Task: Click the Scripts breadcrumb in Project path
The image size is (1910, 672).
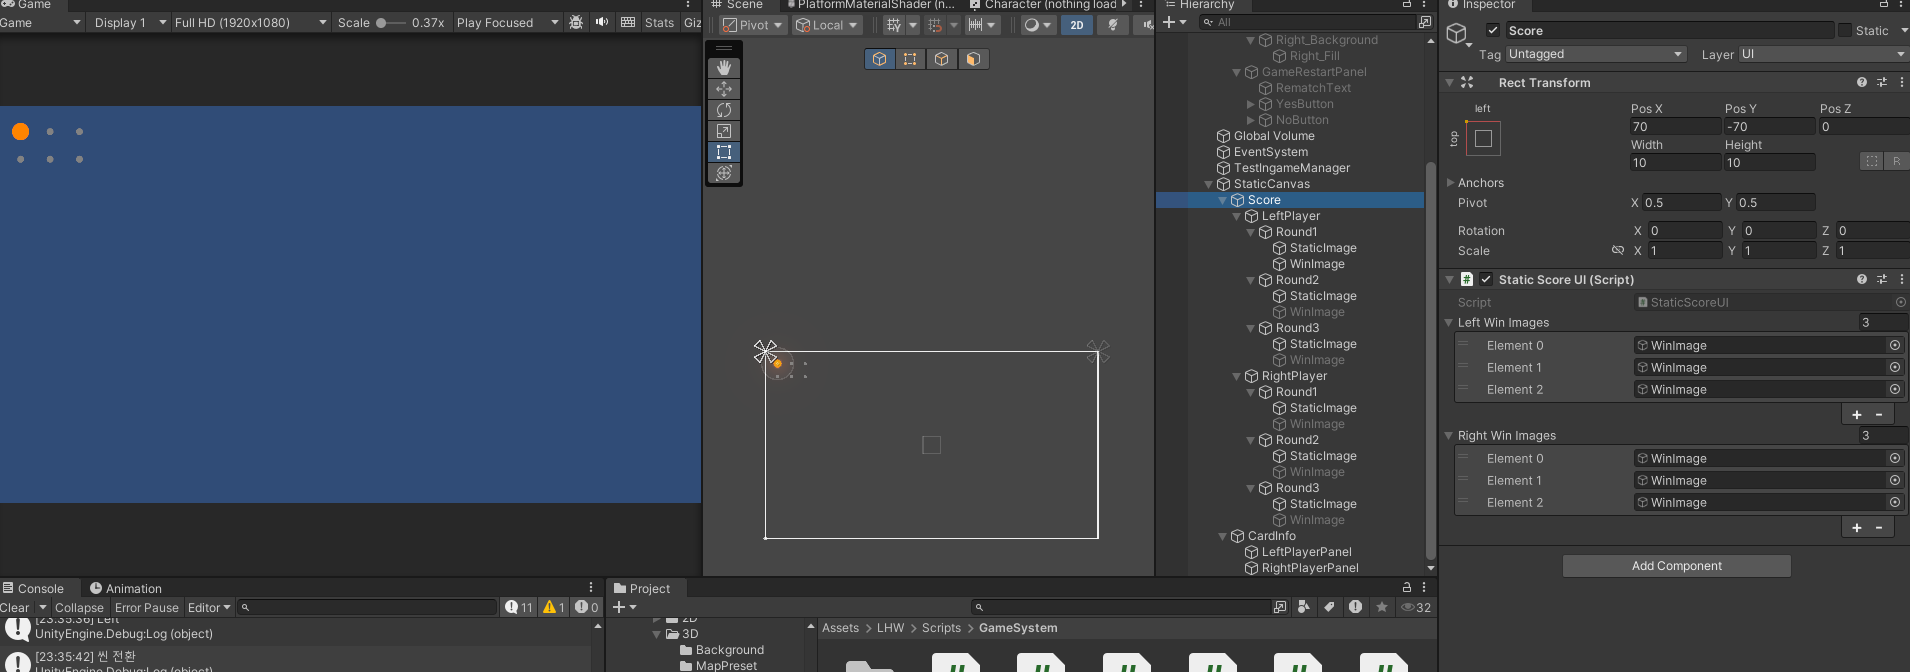Action: point(941,628)
